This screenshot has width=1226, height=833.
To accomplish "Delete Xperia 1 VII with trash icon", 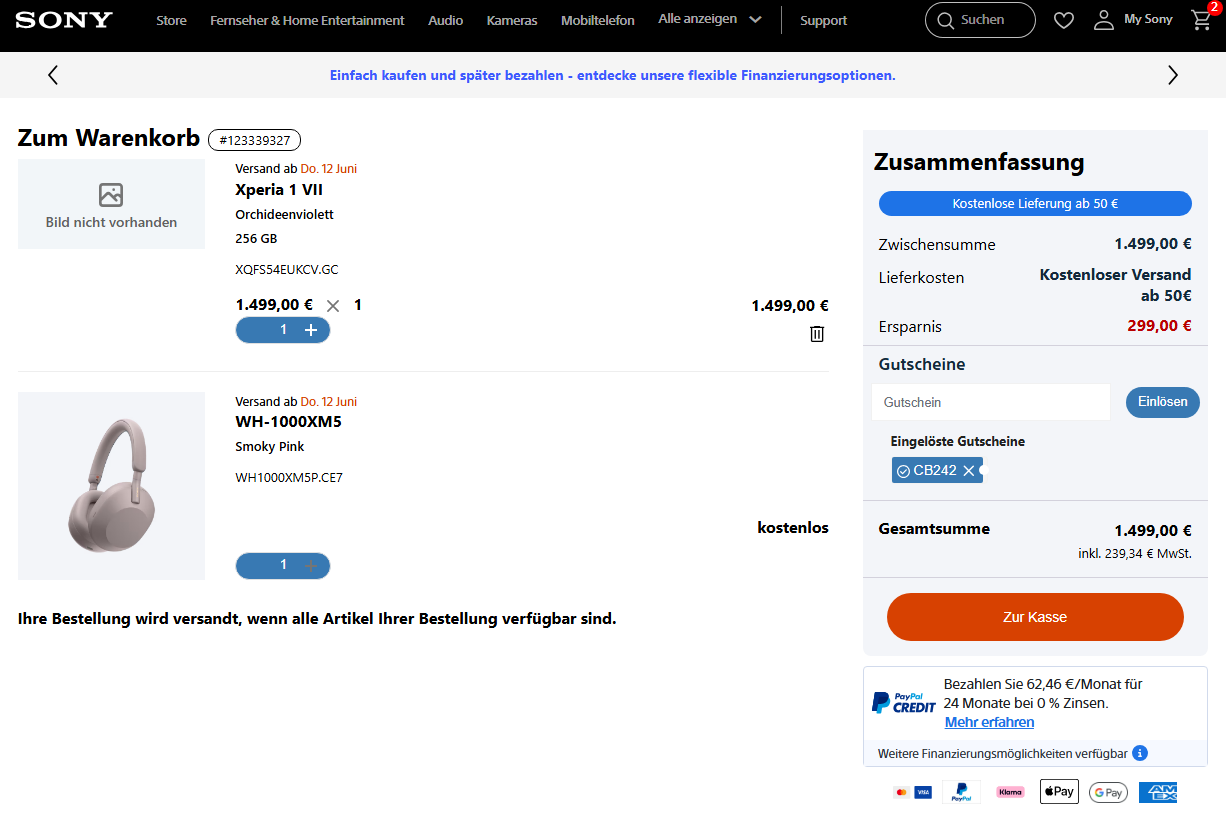I will tap(817, 334).
